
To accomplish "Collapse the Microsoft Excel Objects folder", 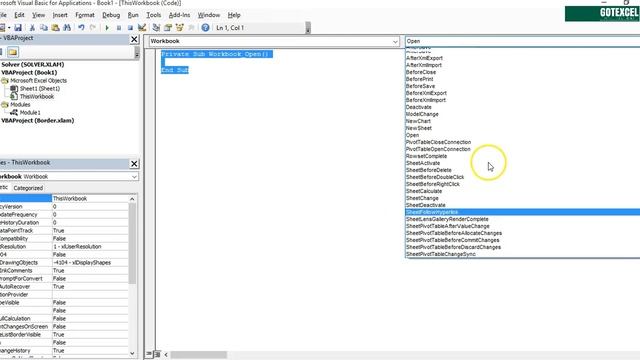I will (x=4, y=81).
